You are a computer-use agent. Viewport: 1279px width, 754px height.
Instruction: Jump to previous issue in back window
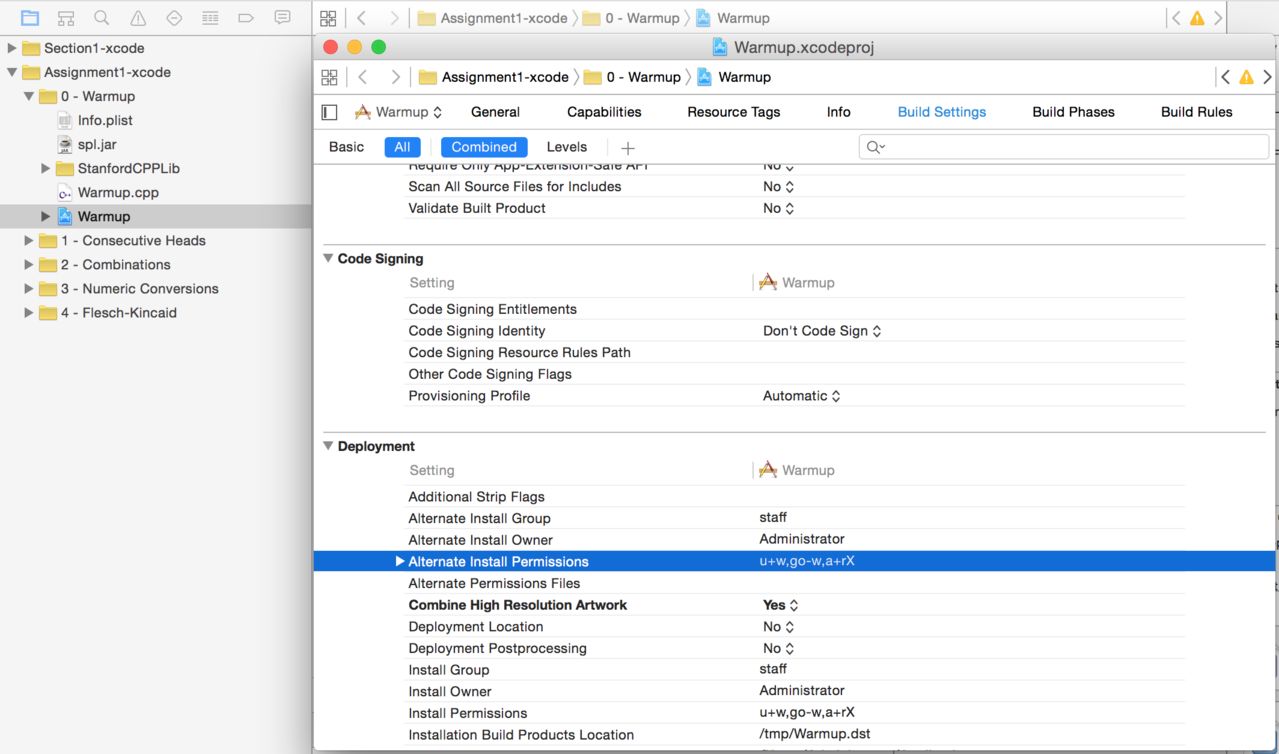click(1177, 18)
